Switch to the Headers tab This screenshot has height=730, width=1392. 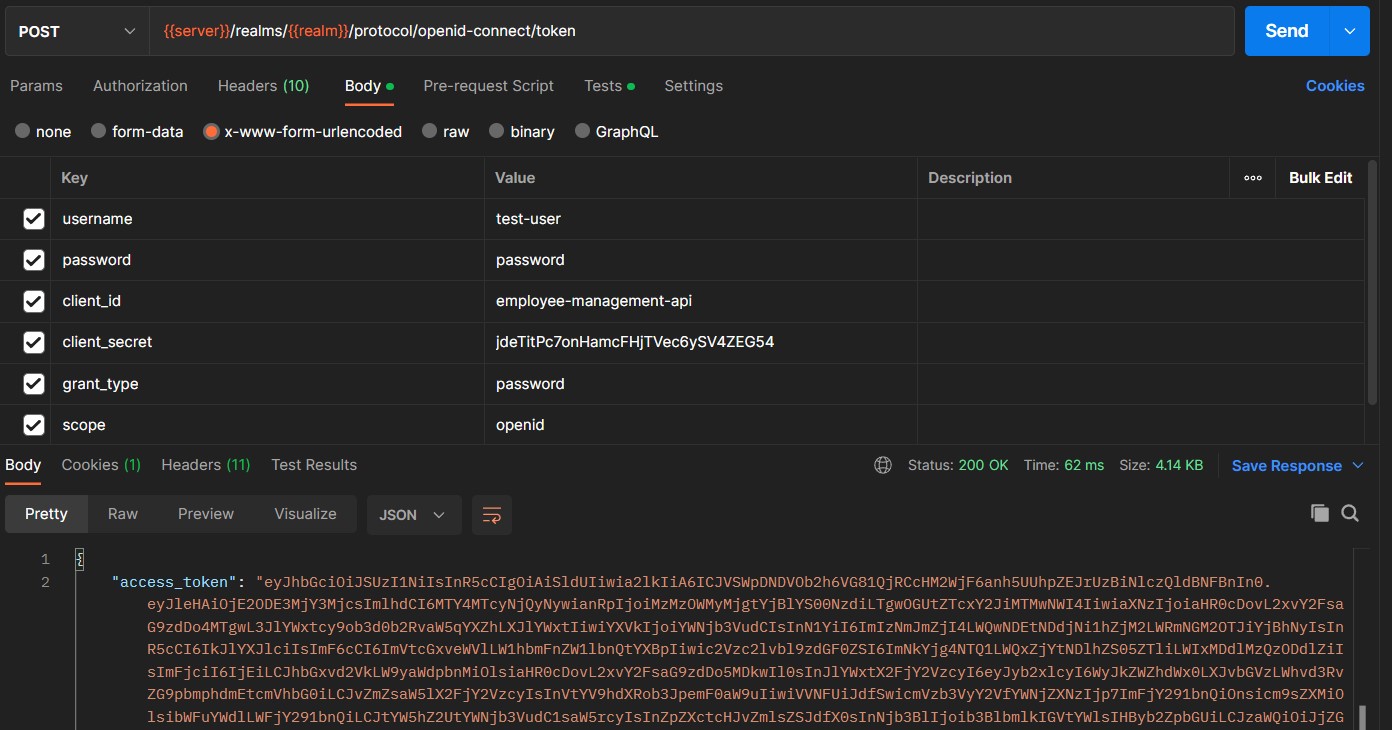(x=263, y=86)
